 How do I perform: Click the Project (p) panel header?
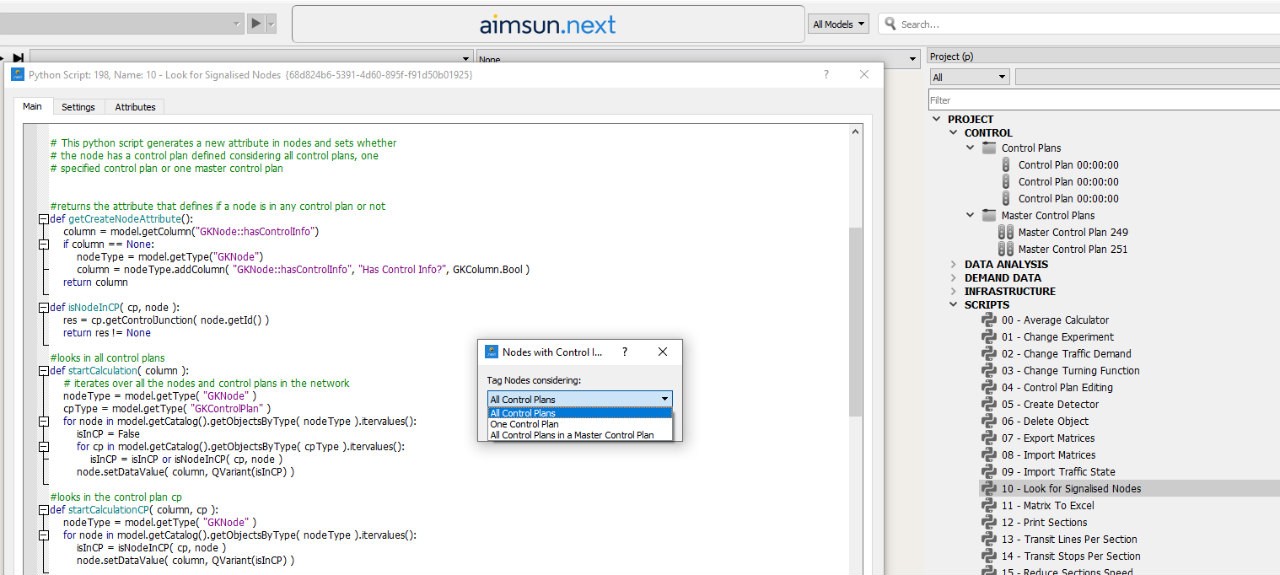pyautogui.click(x=1104, y=57)
